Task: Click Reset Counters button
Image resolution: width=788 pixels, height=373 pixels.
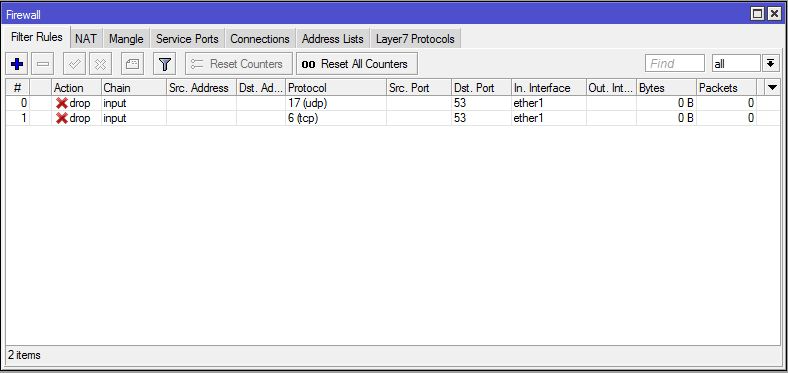Action: click(239, 64)
